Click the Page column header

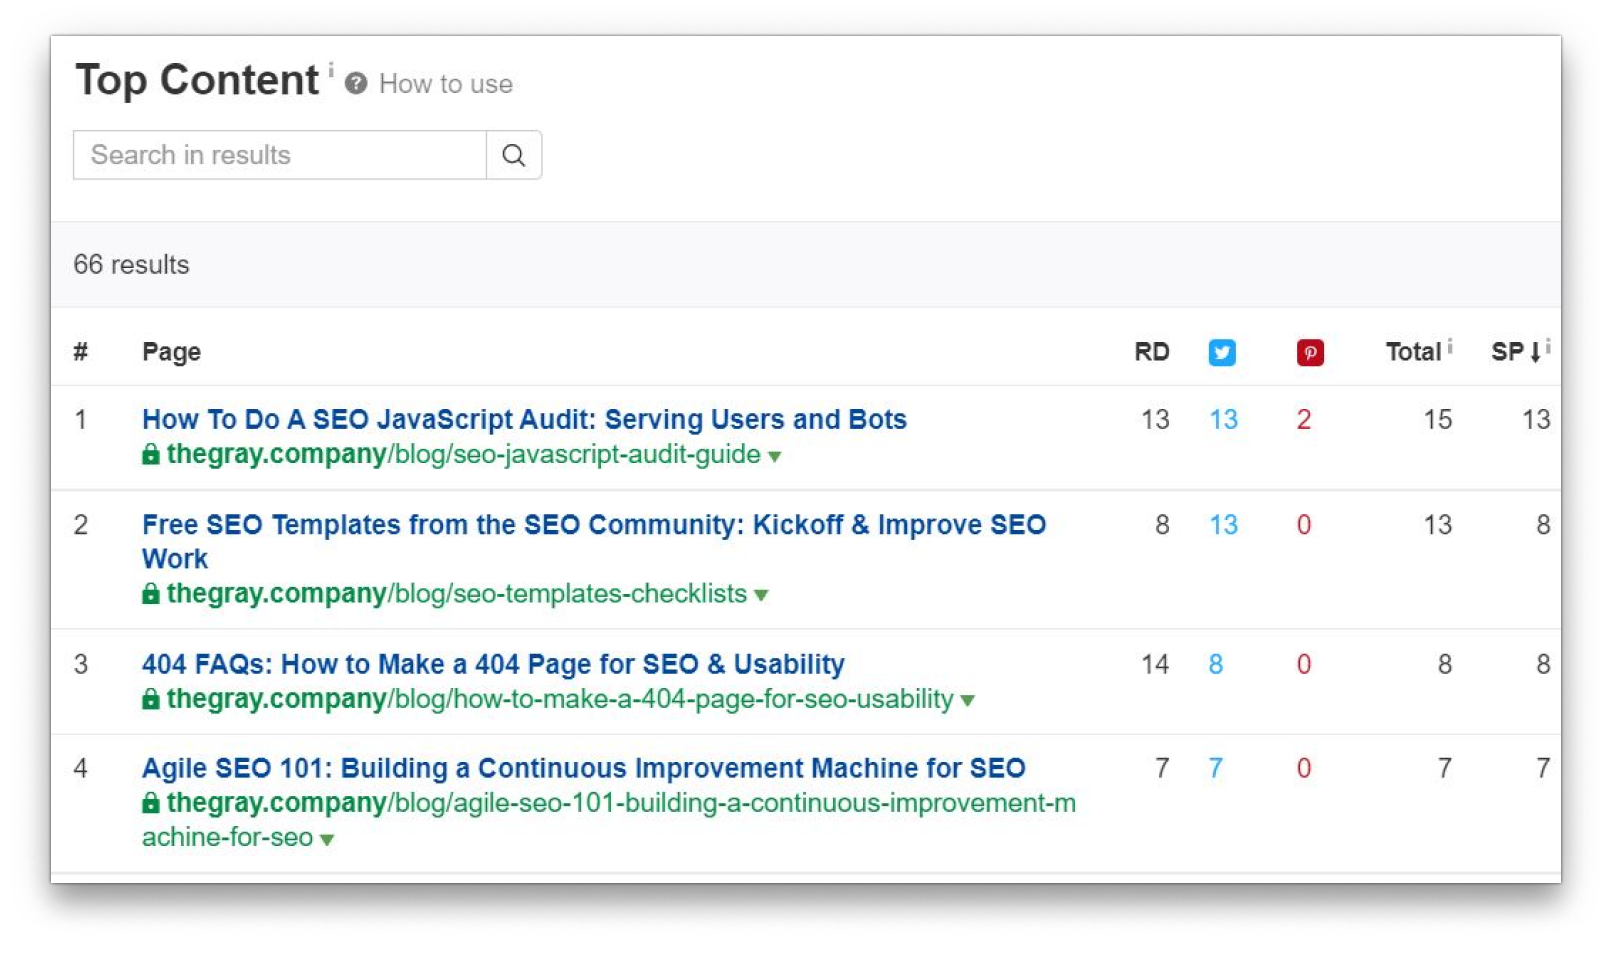pyautogui.click(x=170, y=352)
